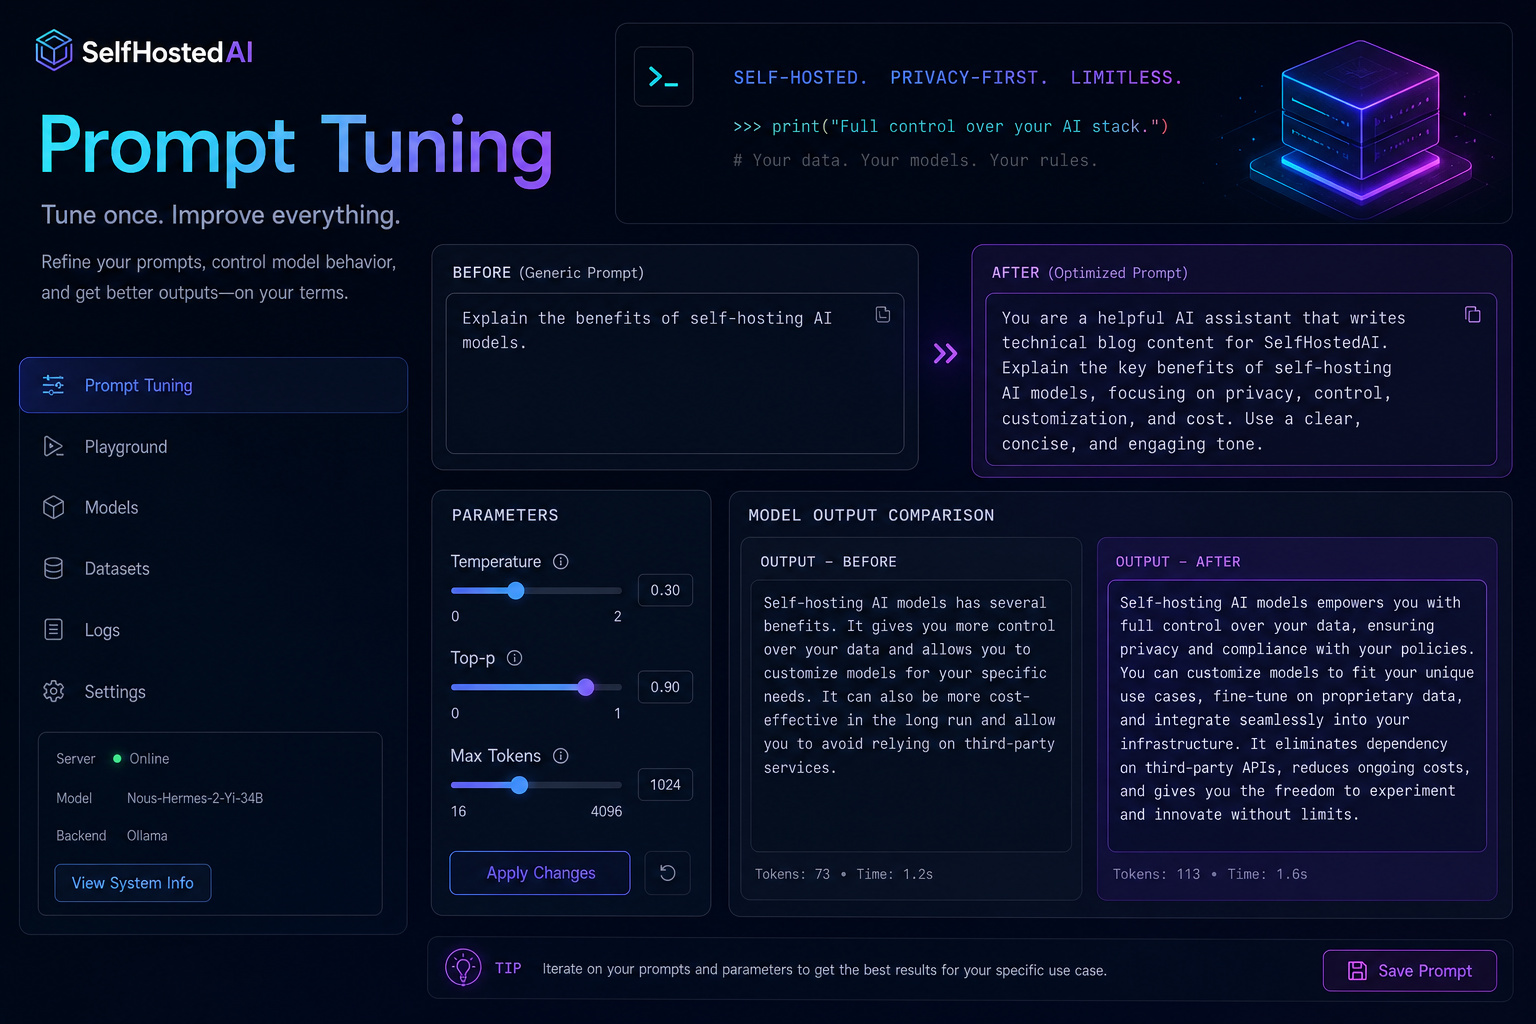Open the Models section
1536x1024 pixels.
pyautogui.click(x=213, y=507)
